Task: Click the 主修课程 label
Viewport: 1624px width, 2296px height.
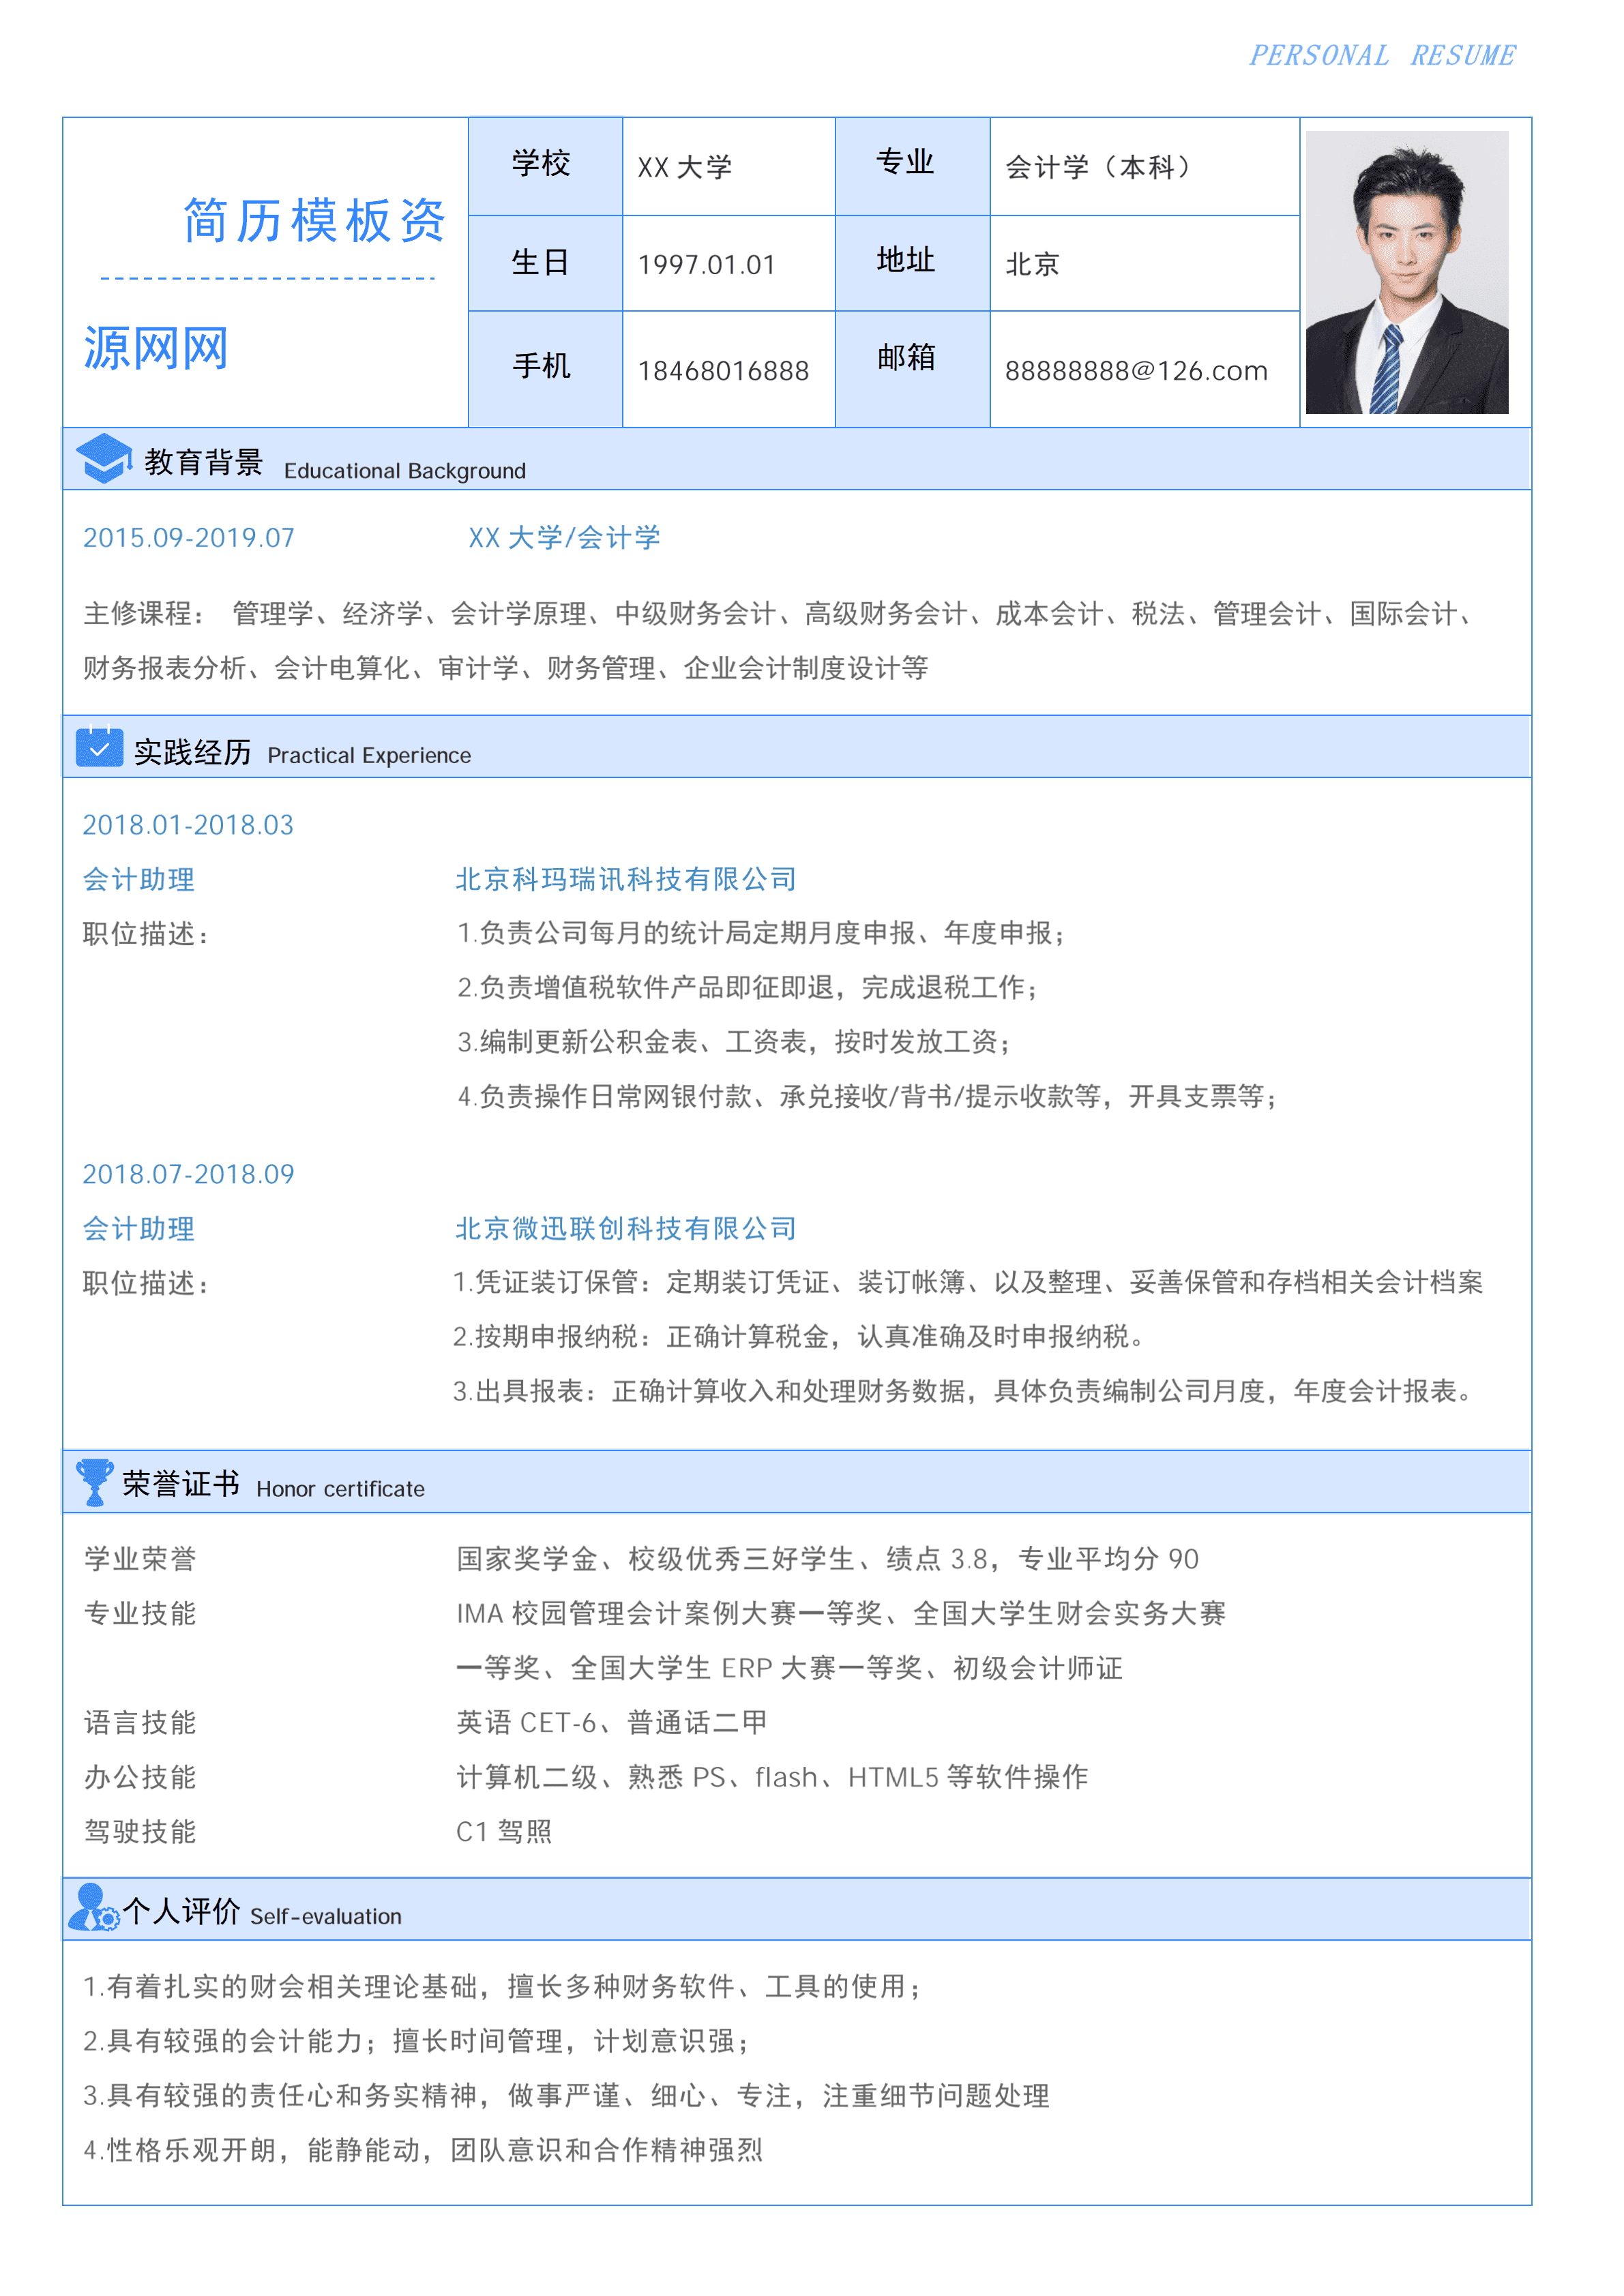Action: [x=144, y=613]
